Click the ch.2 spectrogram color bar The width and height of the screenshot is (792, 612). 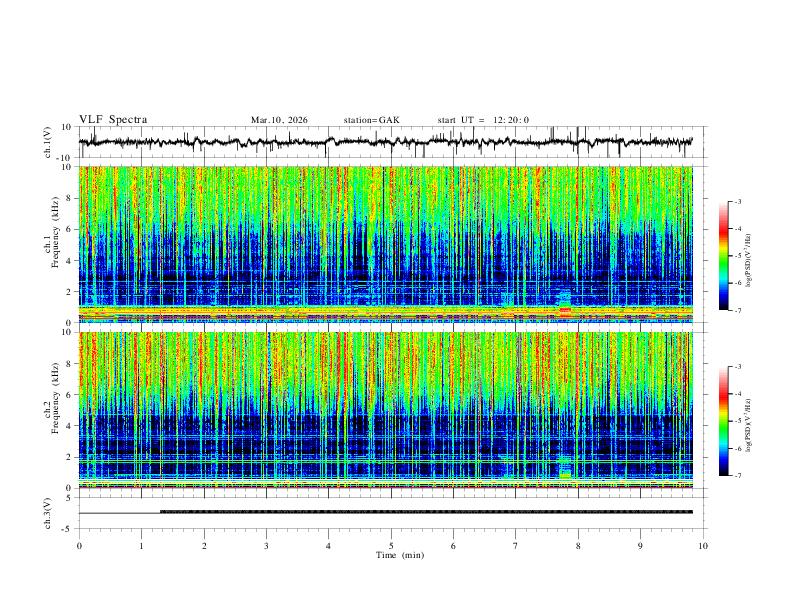pos(723,421)
